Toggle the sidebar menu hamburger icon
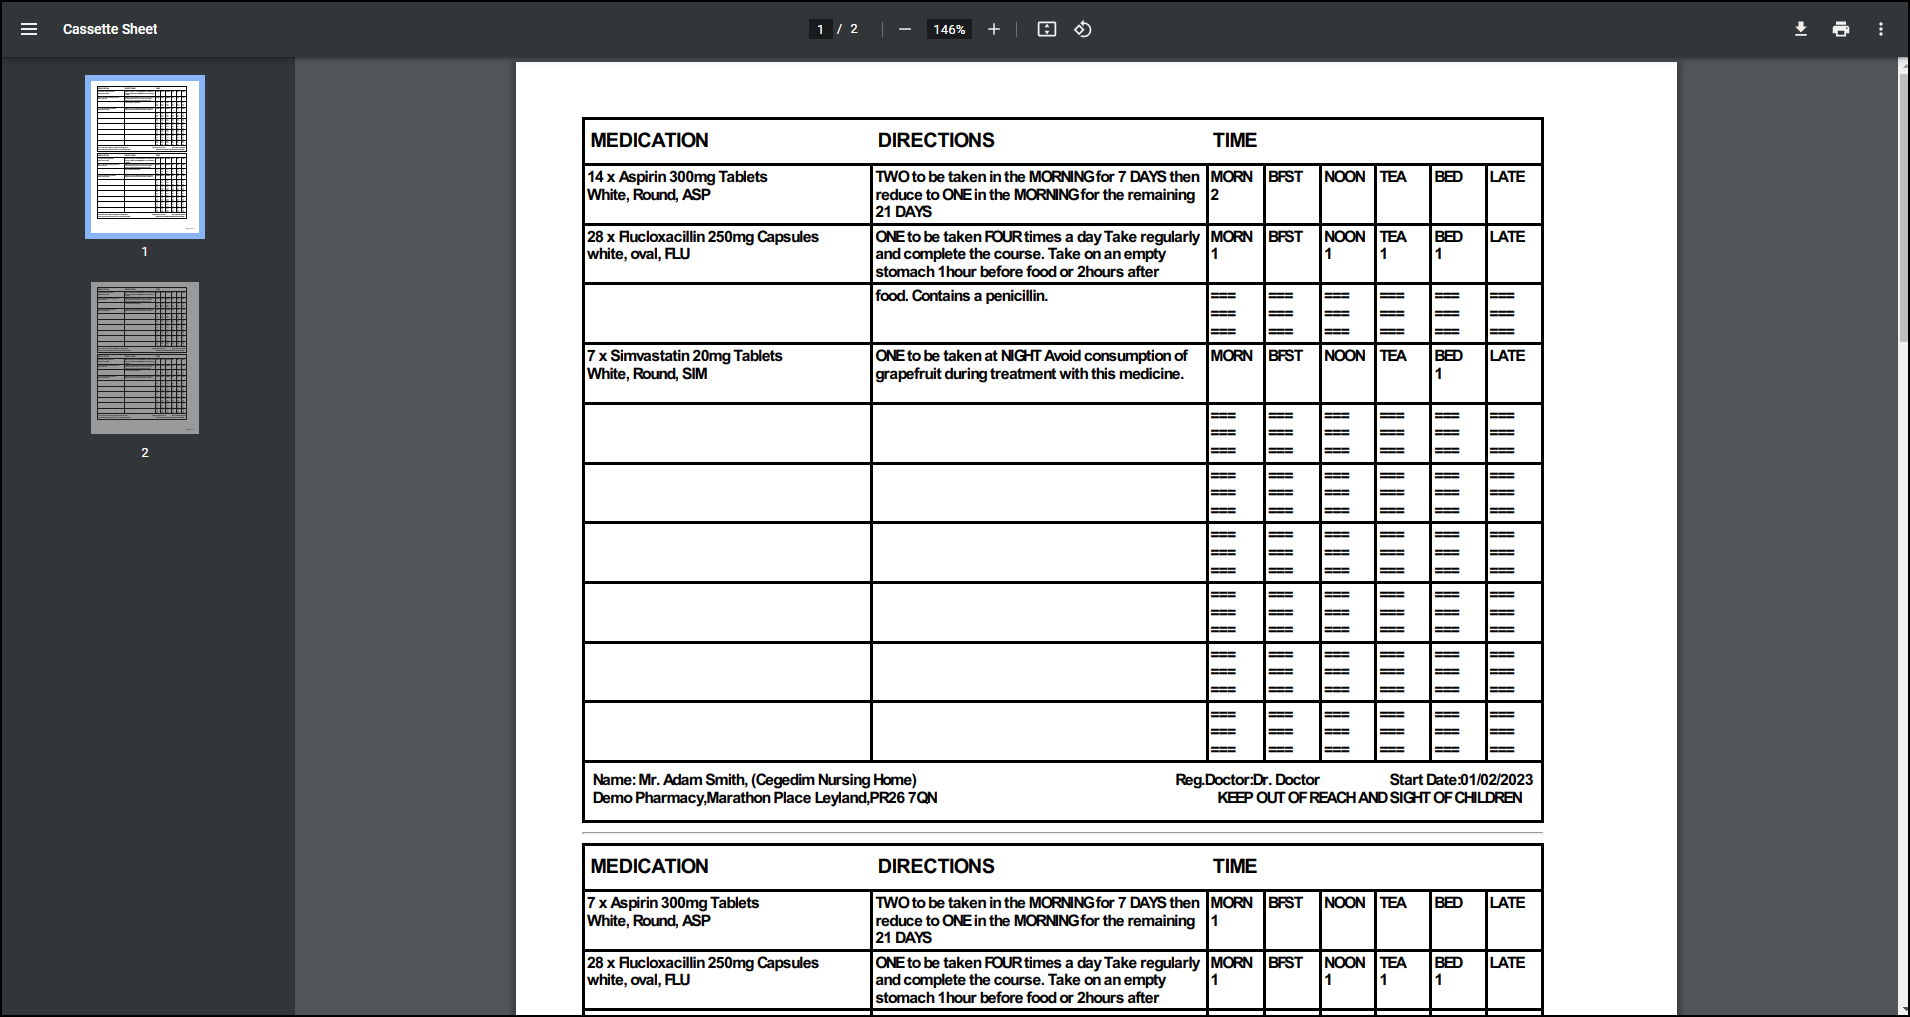 tap(29, 29)
